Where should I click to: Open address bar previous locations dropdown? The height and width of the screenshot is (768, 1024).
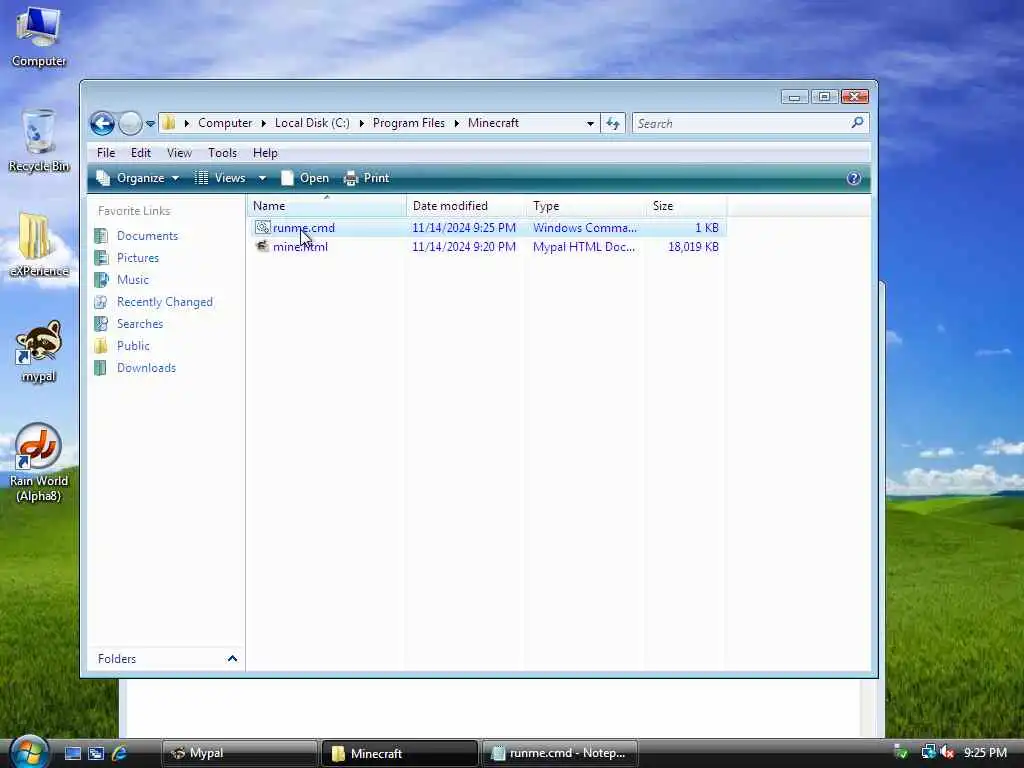point(590,123)
